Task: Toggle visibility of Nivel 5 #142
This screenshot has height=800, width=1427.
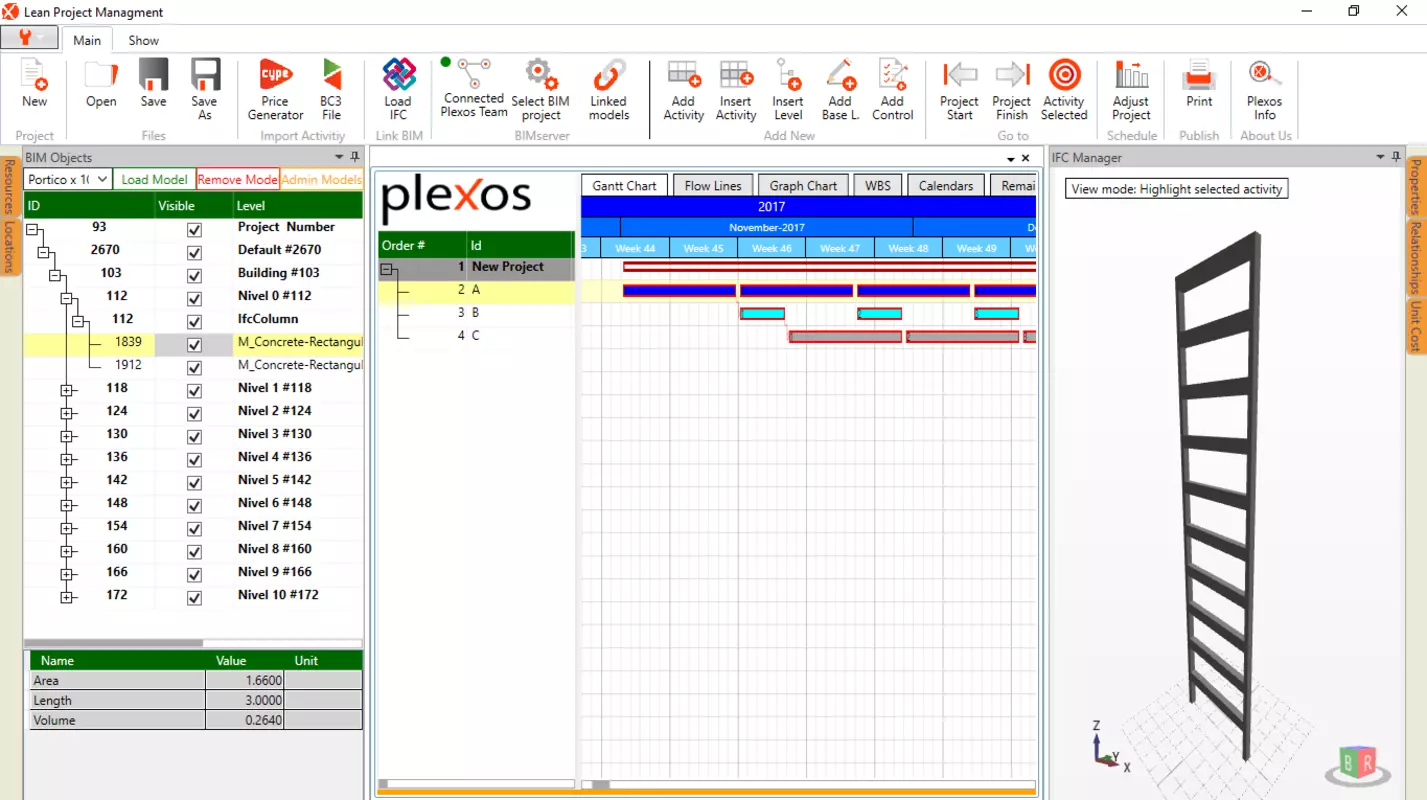Action: pos(194,483)
